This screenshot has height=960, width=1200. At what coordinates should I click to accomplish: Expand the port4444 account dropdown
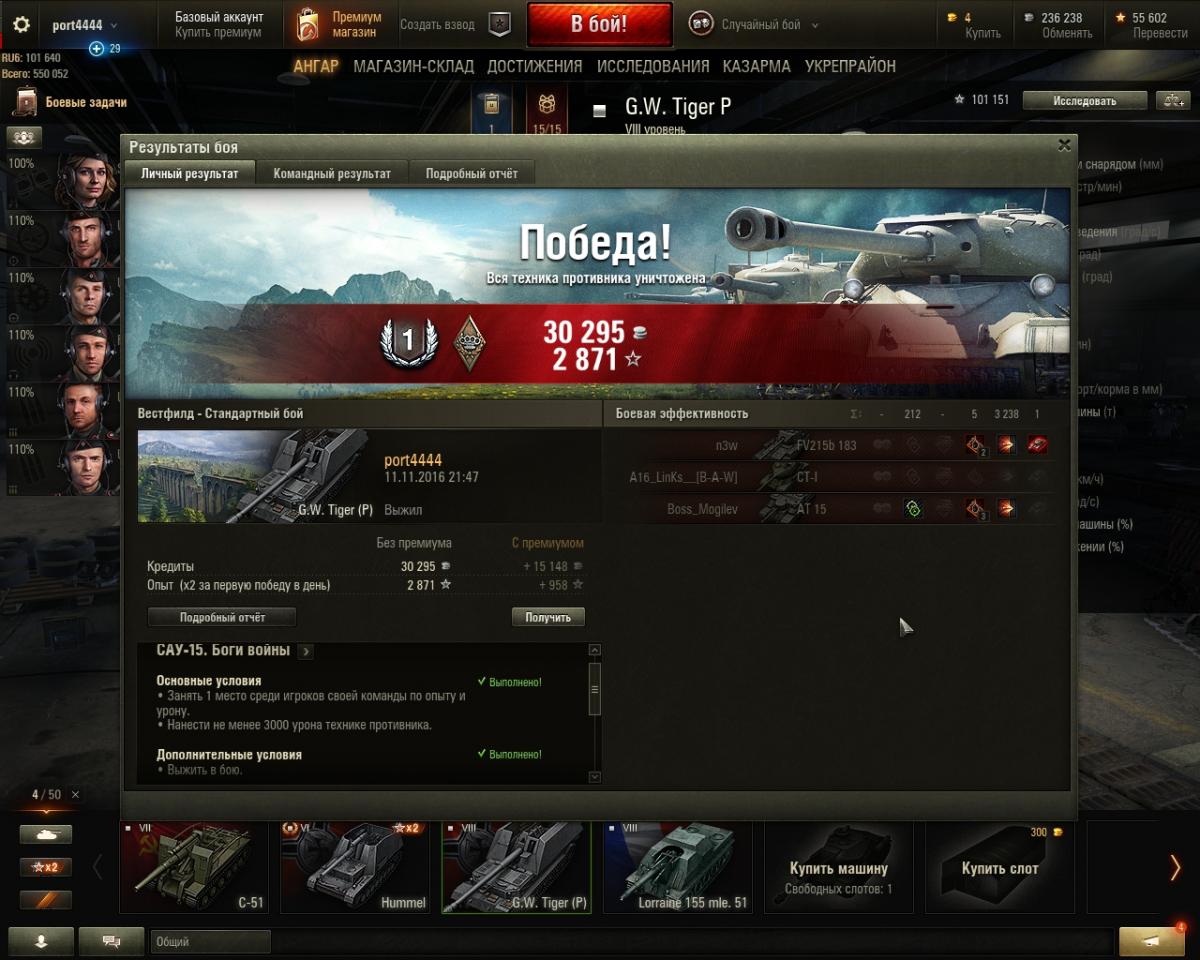point(84,25)
